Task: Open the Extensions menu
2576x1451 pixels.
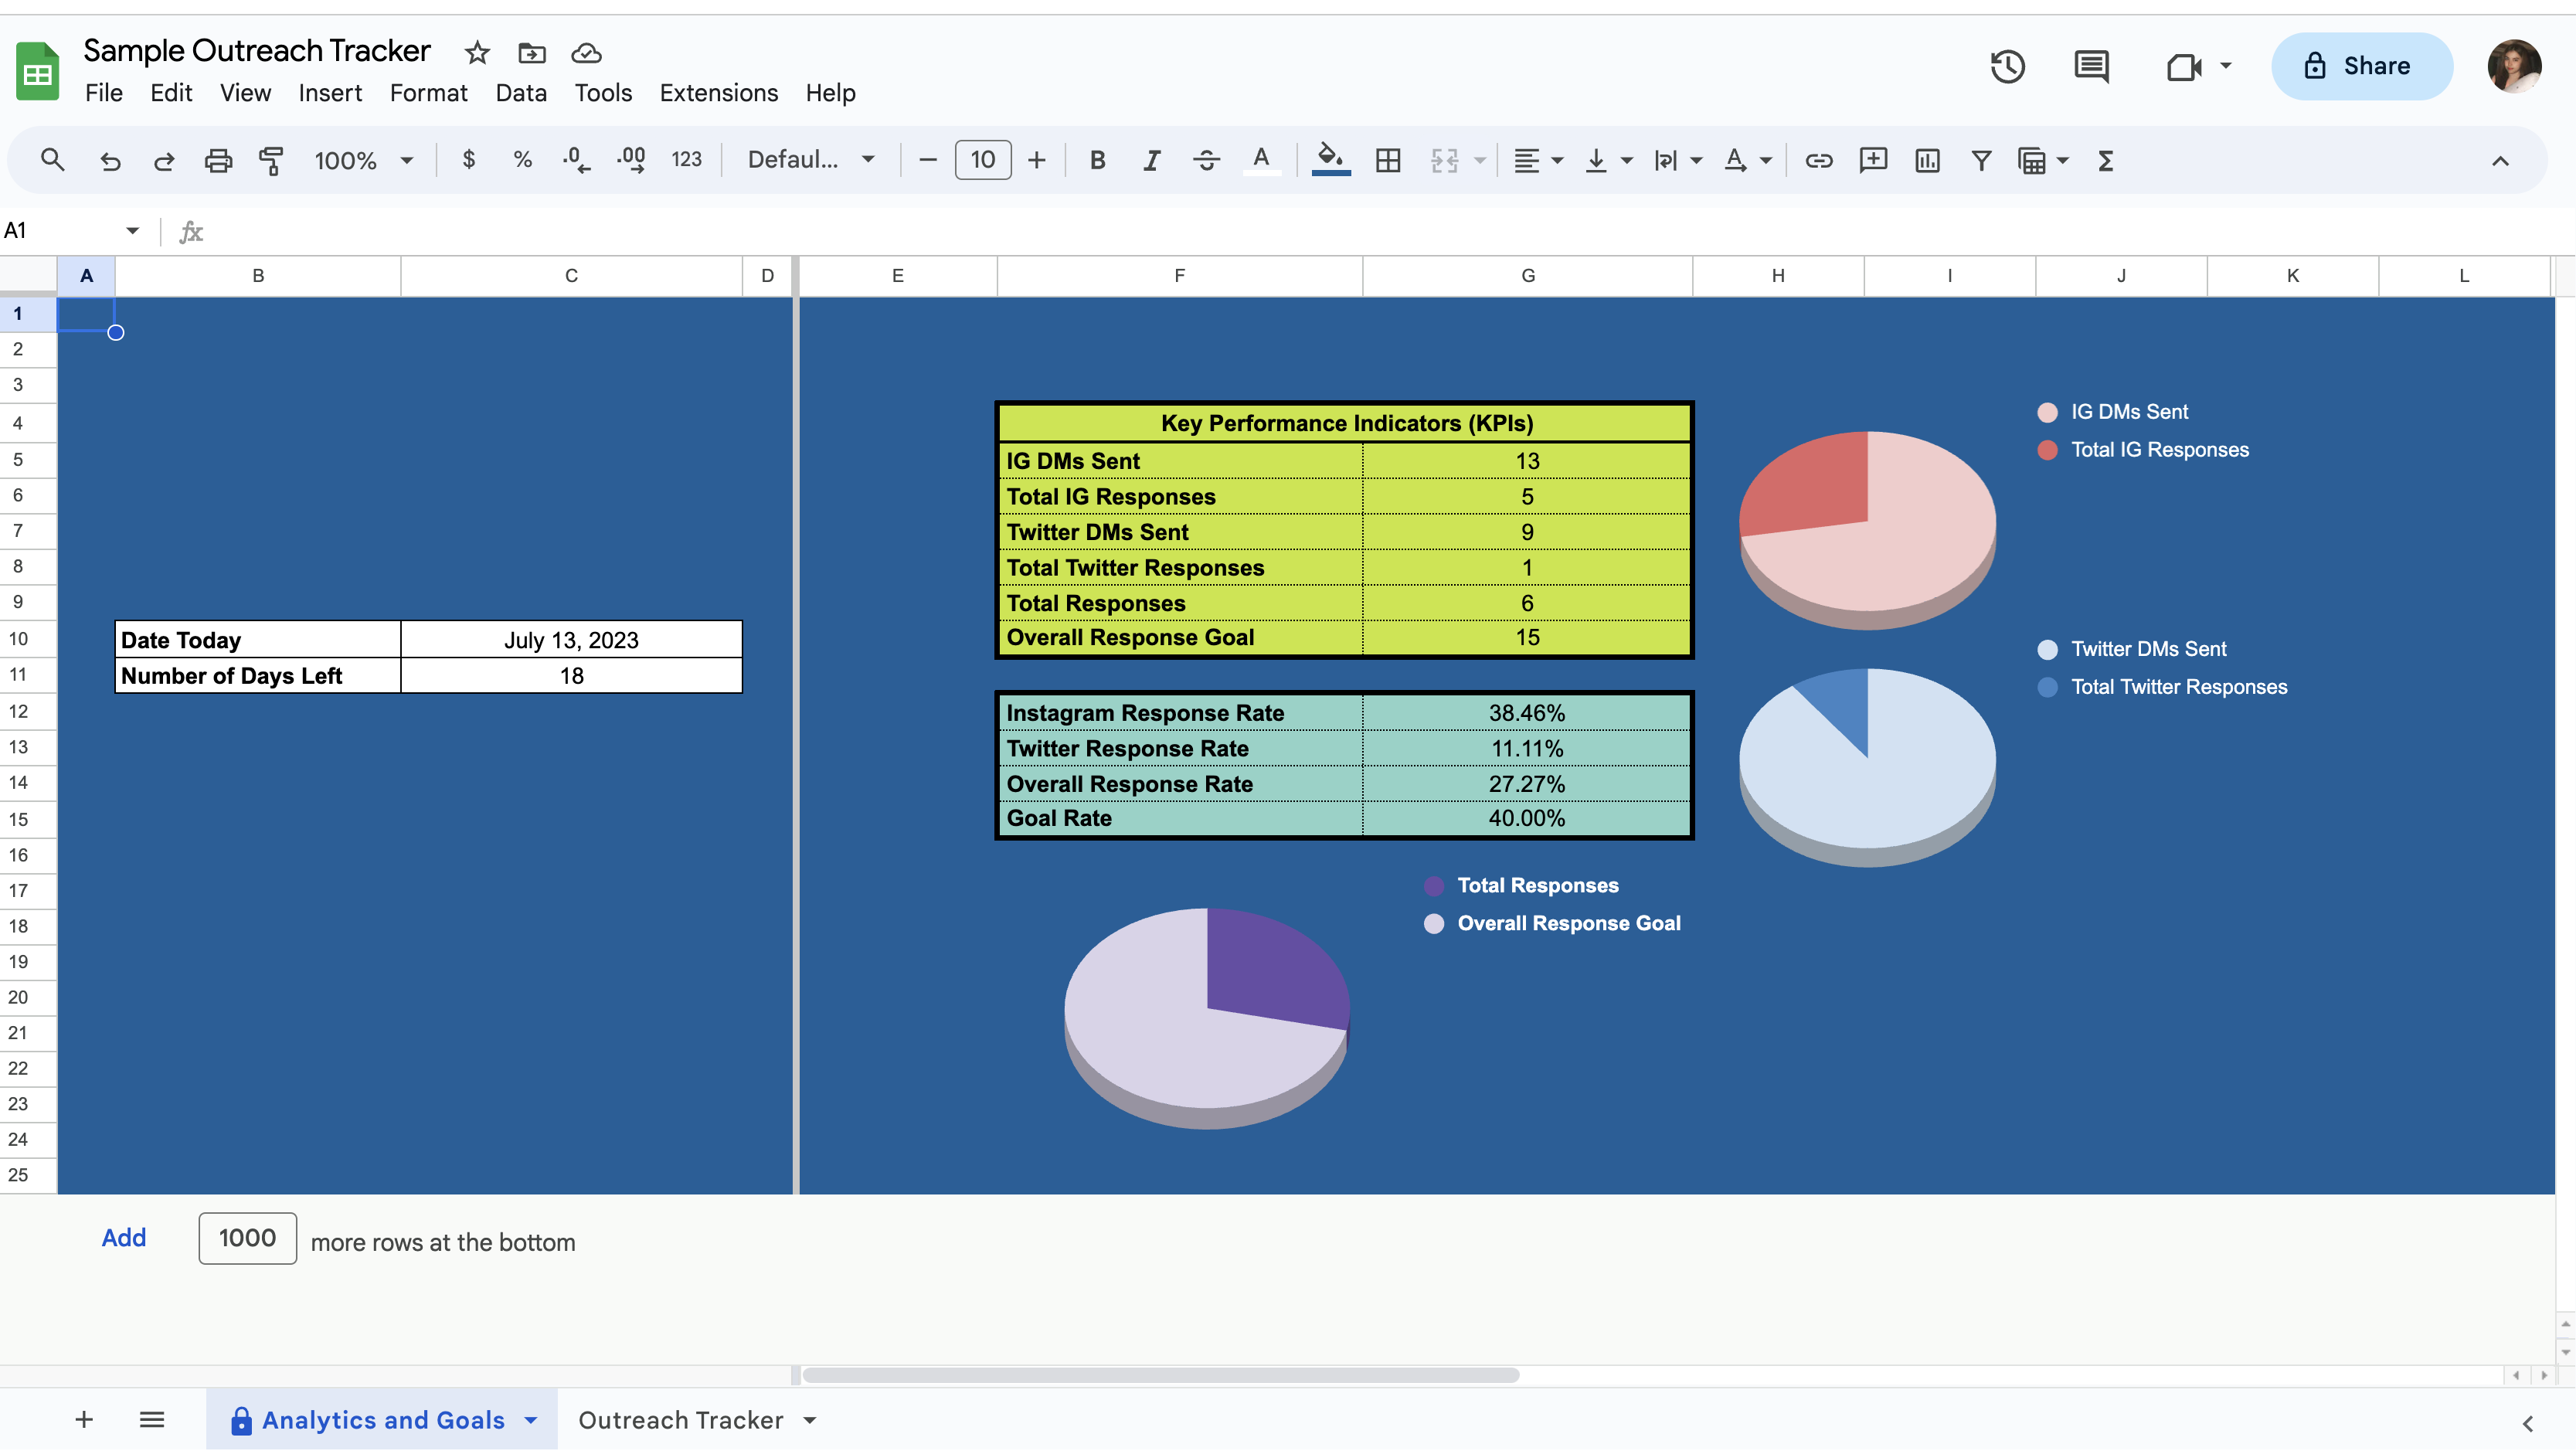Action: tap(718, 93)
